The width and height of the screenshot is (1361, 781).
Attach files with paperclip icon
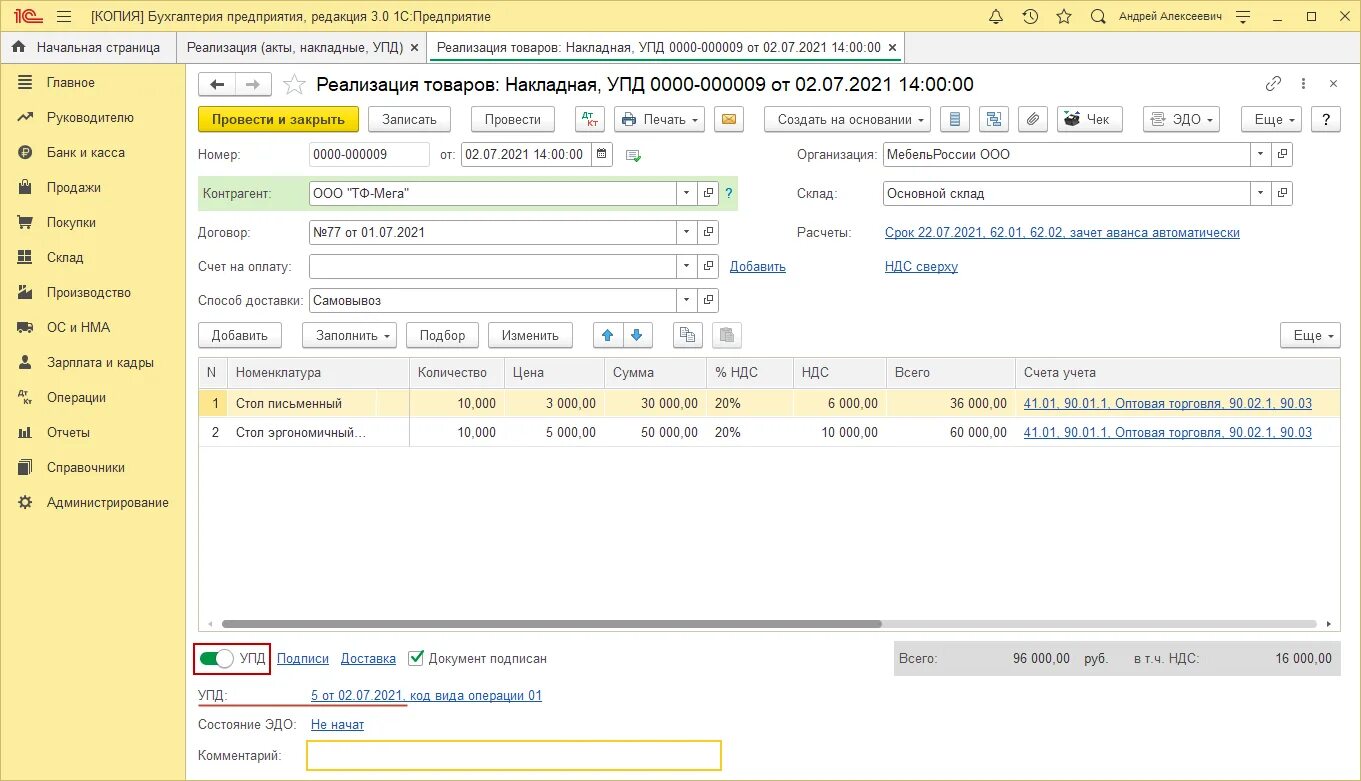(x=1034, y=119)
